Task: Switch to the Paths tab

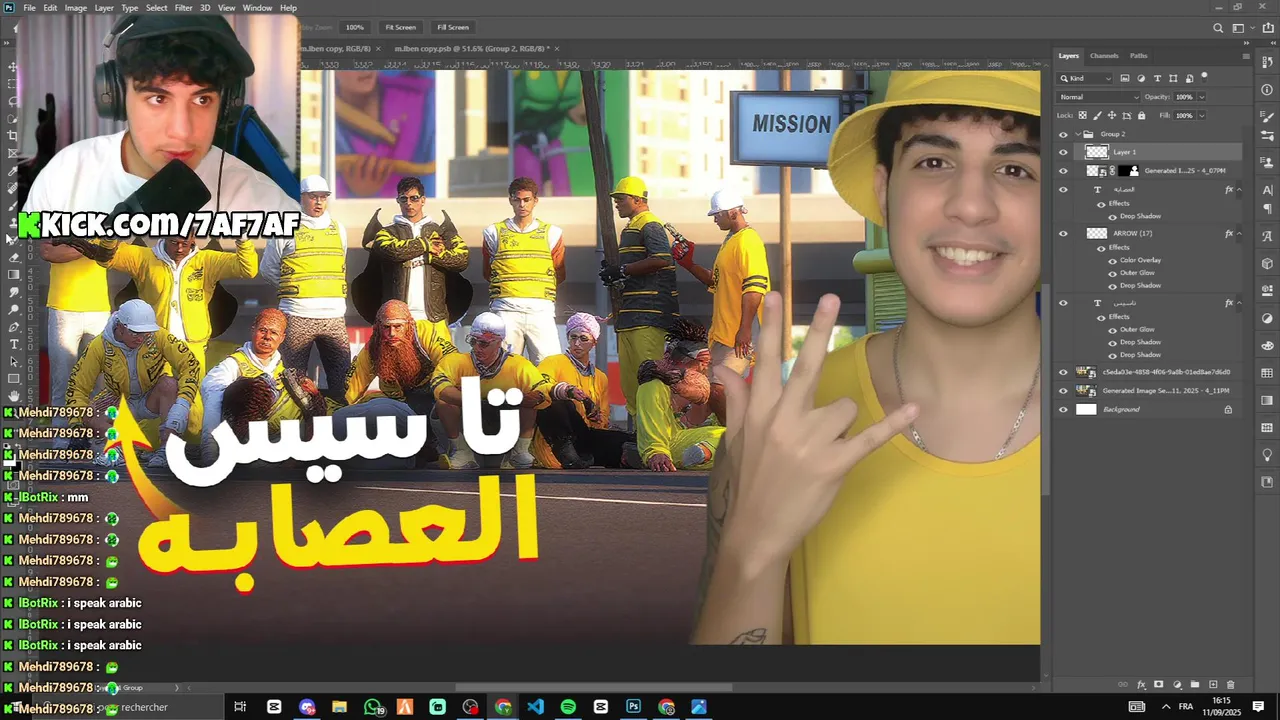Action: (x=1139, y=56)
